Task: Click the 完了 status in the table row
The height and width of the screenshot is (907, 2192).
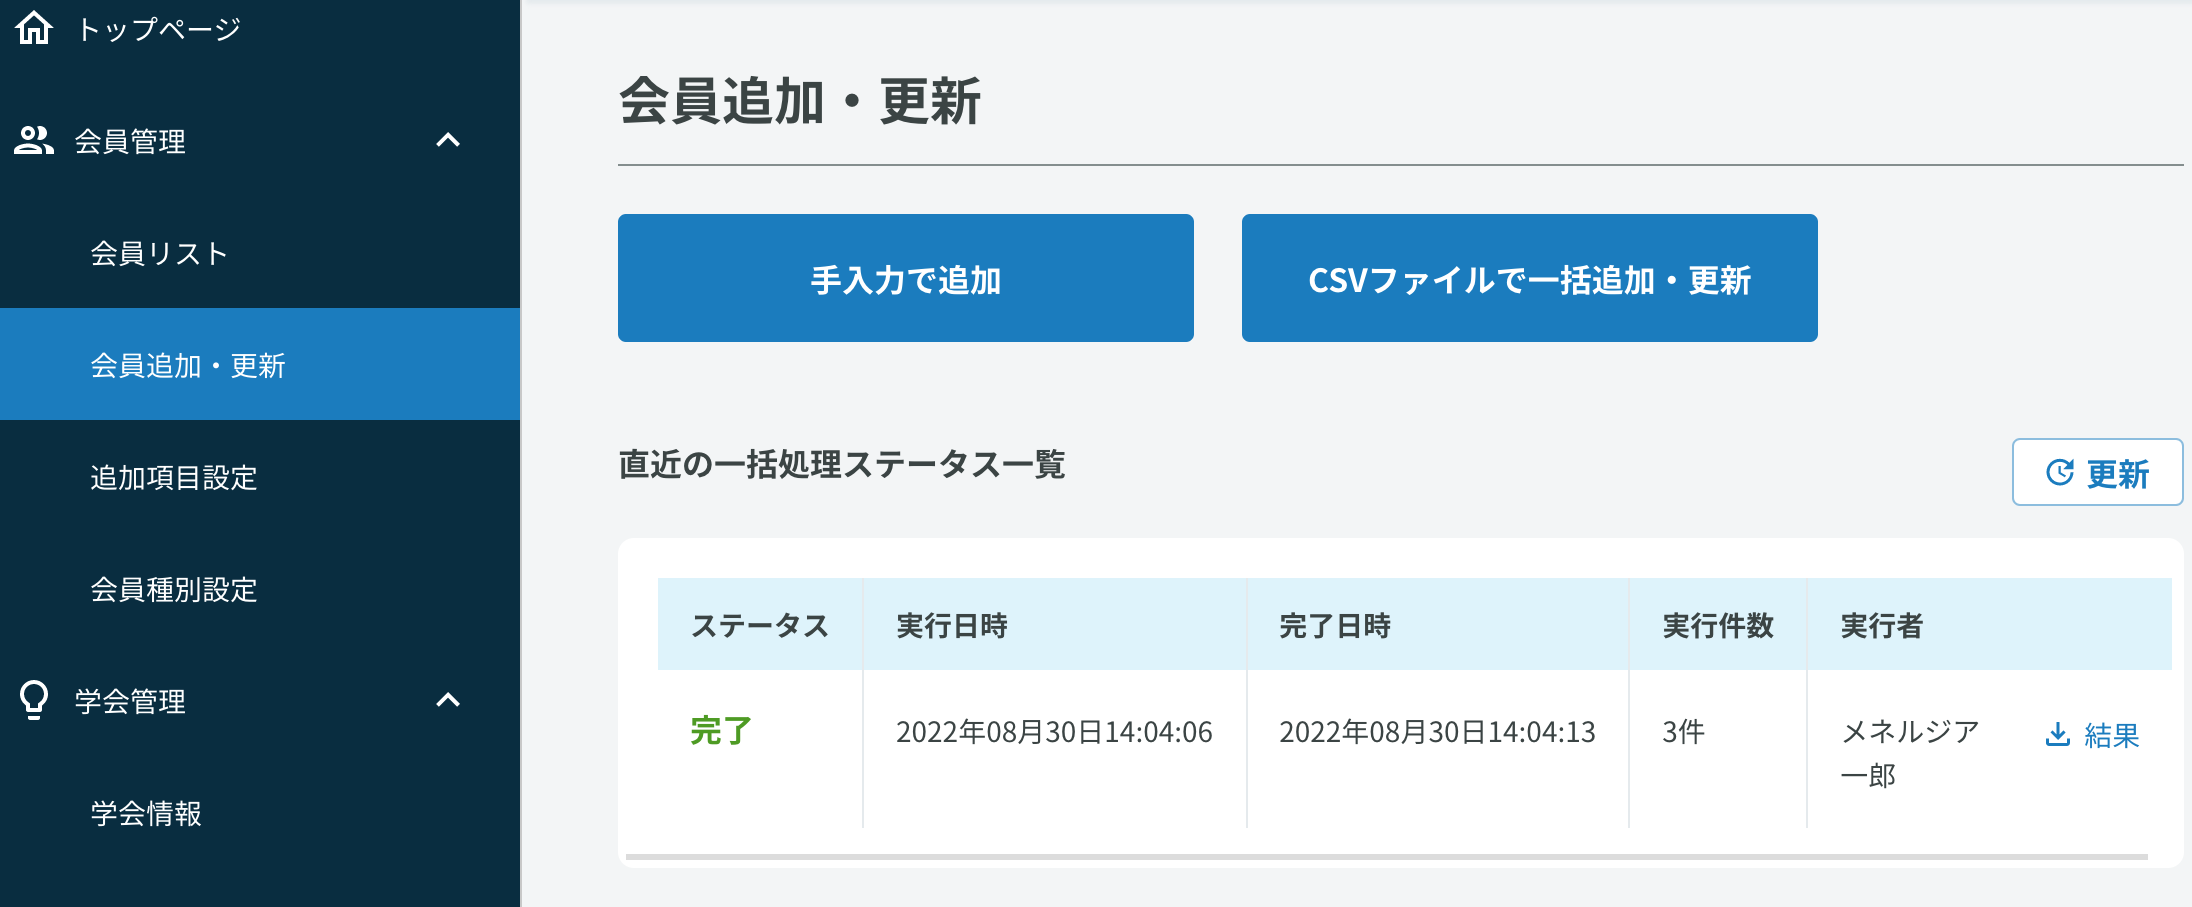Action: (x=720, y=731)
